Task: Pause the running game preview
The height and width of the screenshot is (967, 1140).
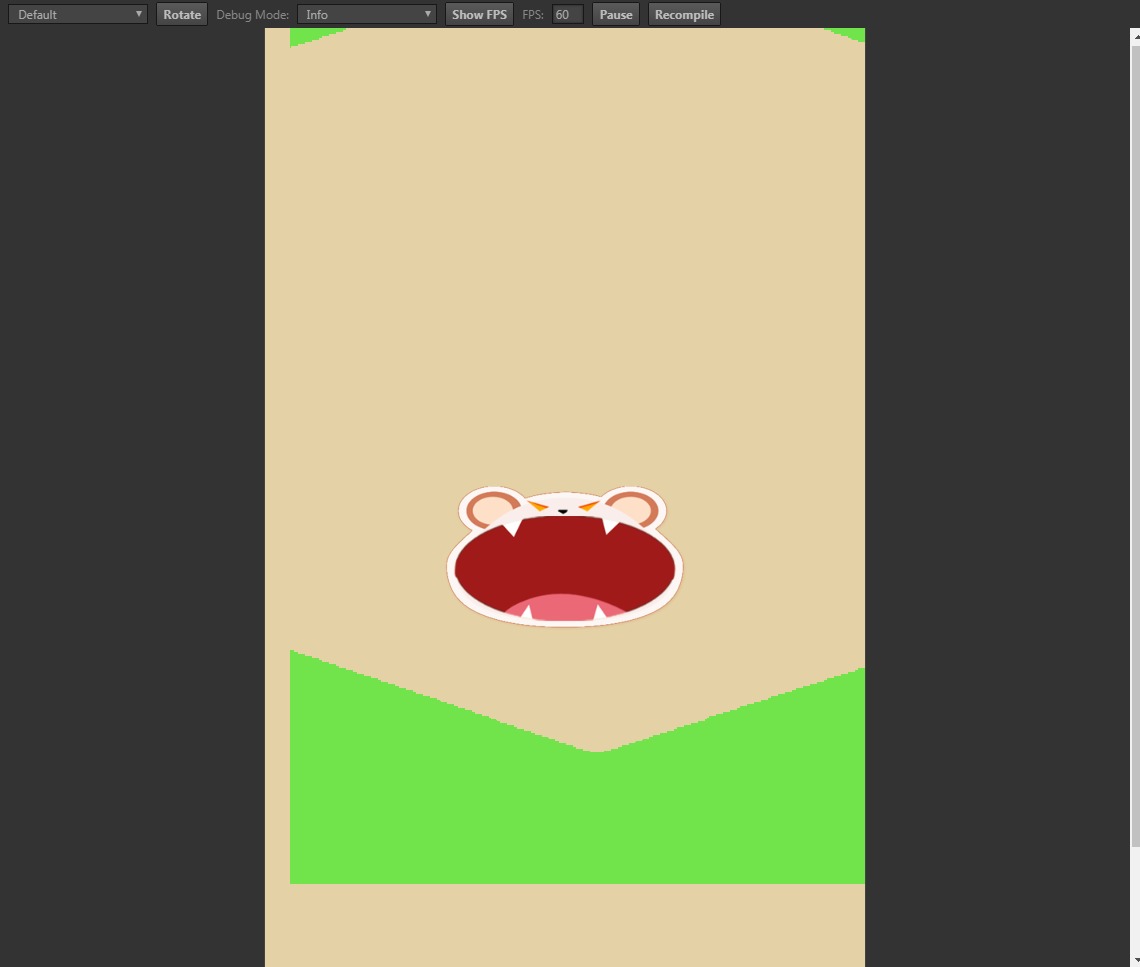Action: click(616, 15)
